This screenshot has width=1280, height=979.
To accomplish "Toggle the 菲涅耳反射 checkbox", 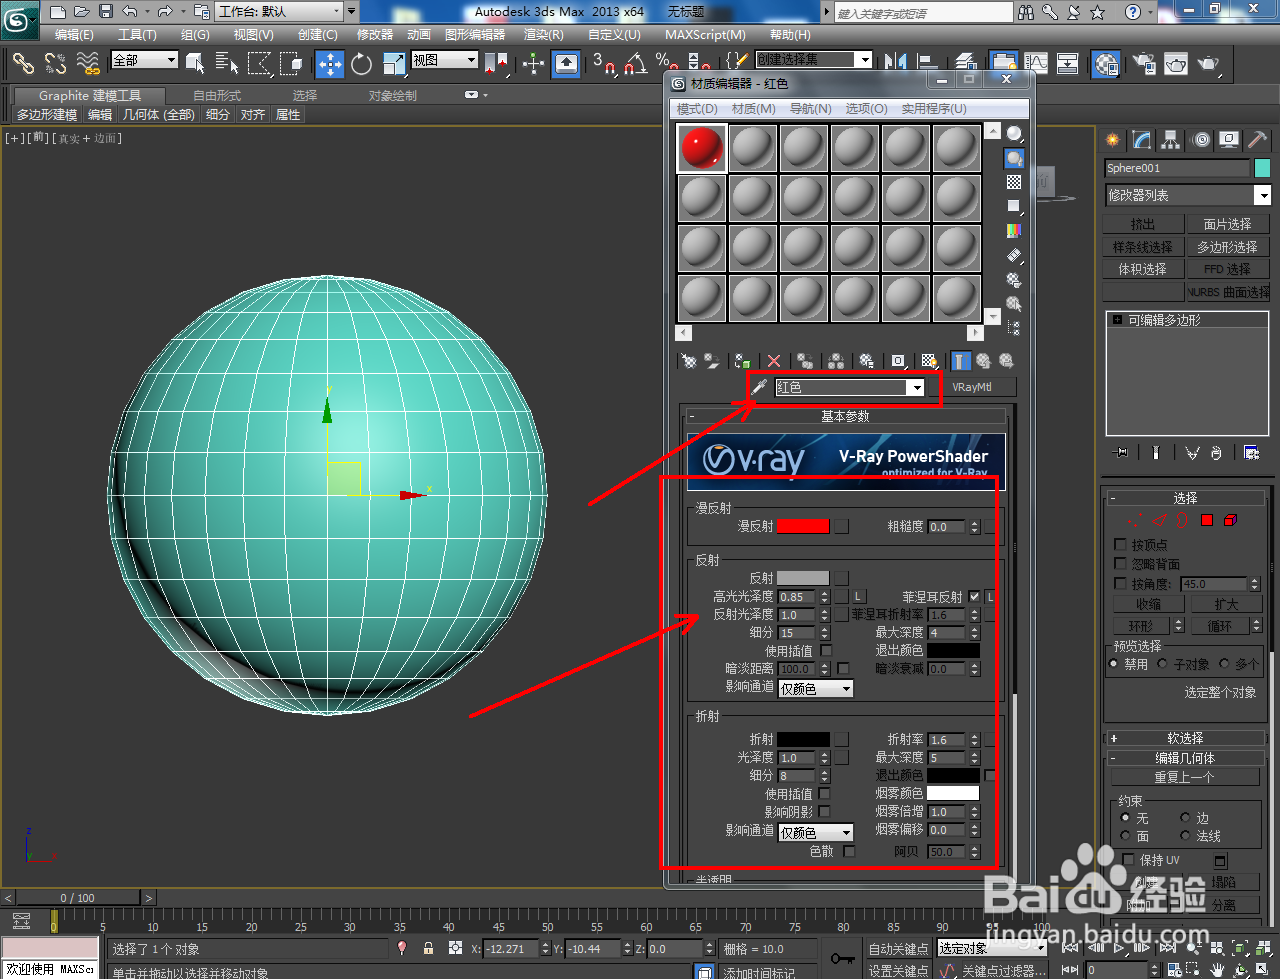I will (x=974, y=597).
